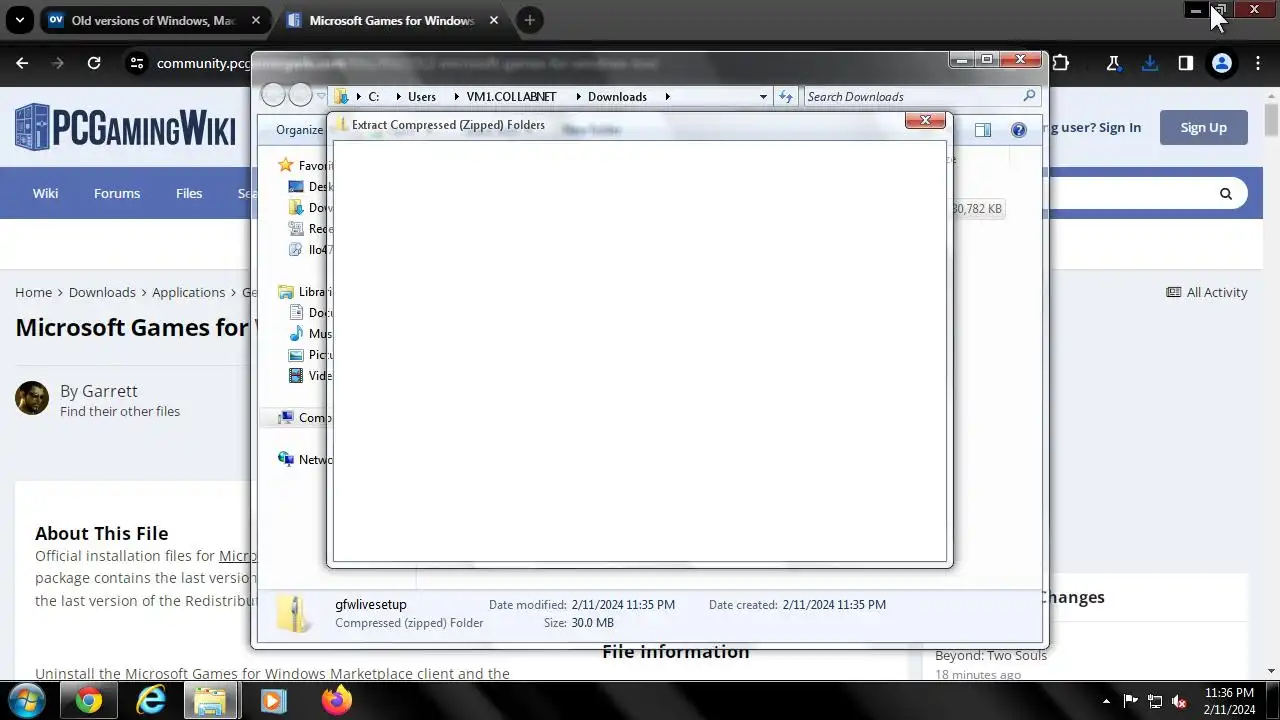1280x720 pixels.
Task: Switch to the Microsoft Games for Windows tab
Action: pyautogui.click(x=390, y=20)
